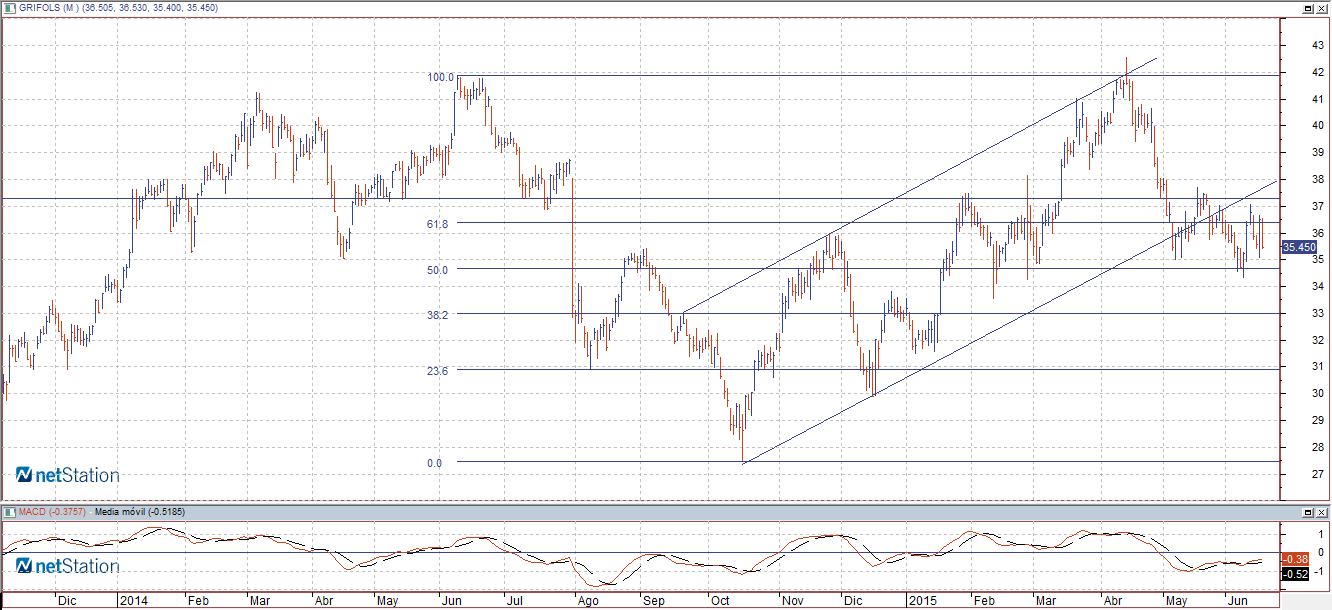The image size is (1332, 610).
Task: Click the 43 value on price axis
Action: (x=1317, y=45)
